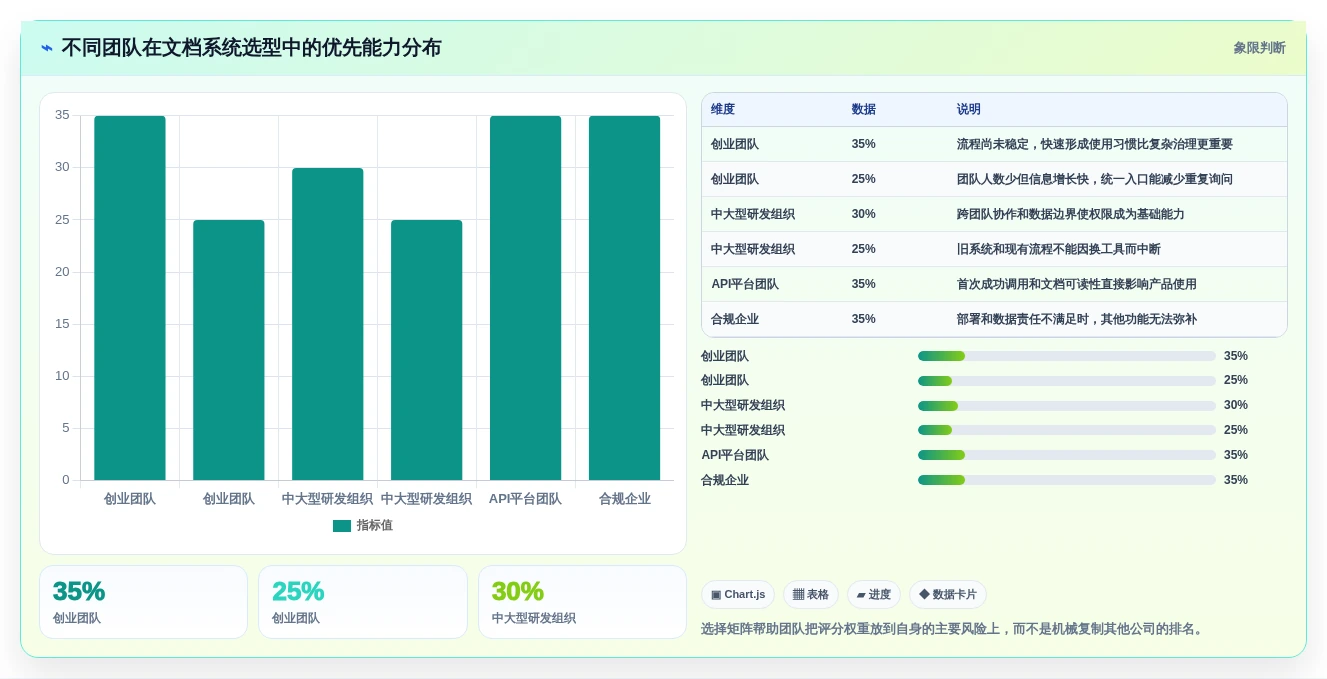Click the bar icon on the 进度 chip
Image resolution: width=1327 pixels, height=679 pixels.
coord(861,595)
